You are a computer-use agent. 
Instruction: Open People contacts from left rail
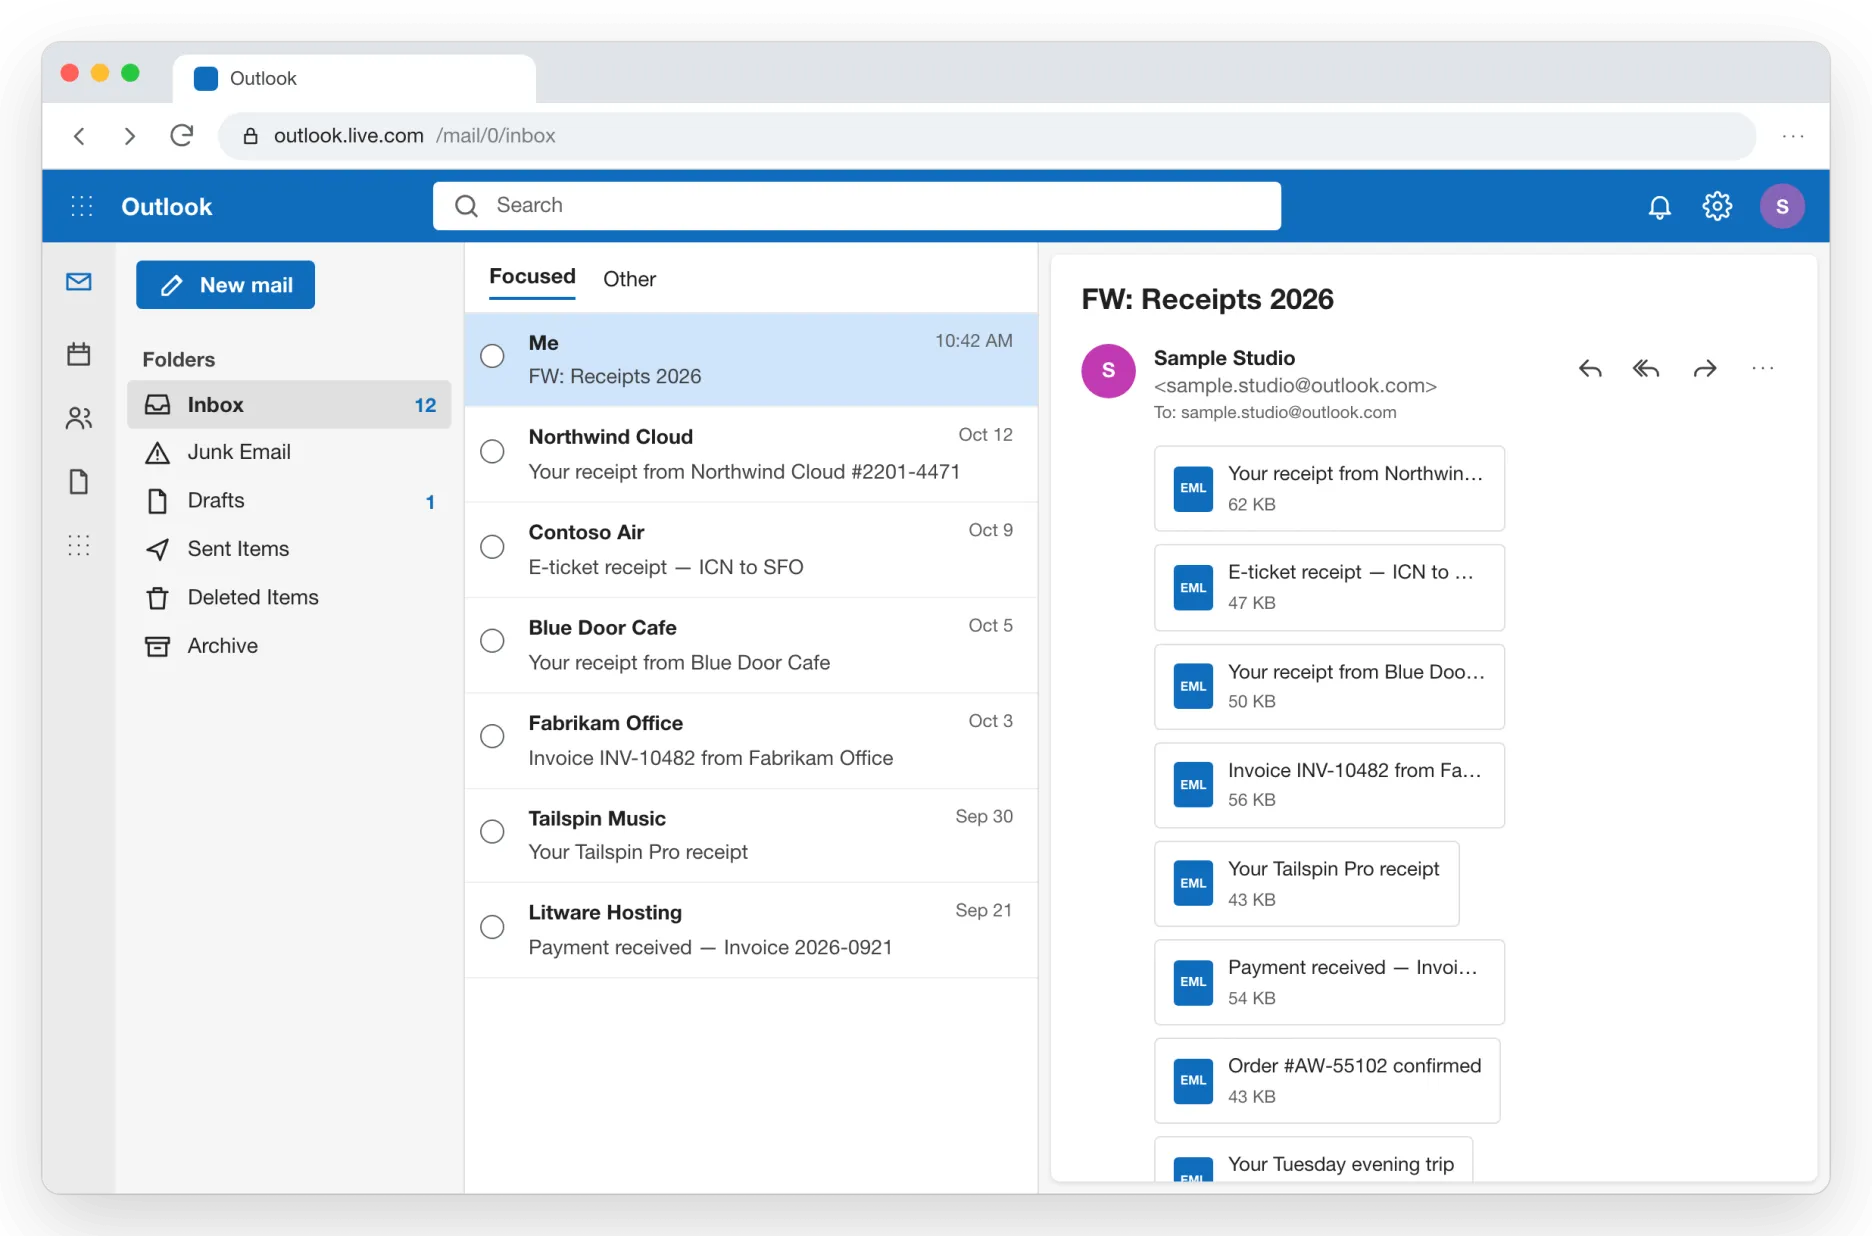(79, 418)
